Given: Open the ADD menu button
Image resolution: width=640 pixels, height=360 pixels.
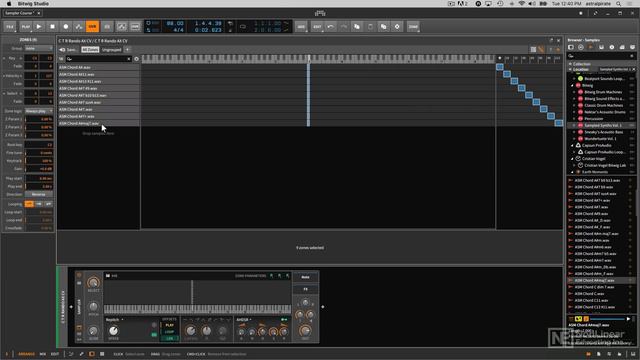Looking at the screenshot, I should (x=301, y=27).
